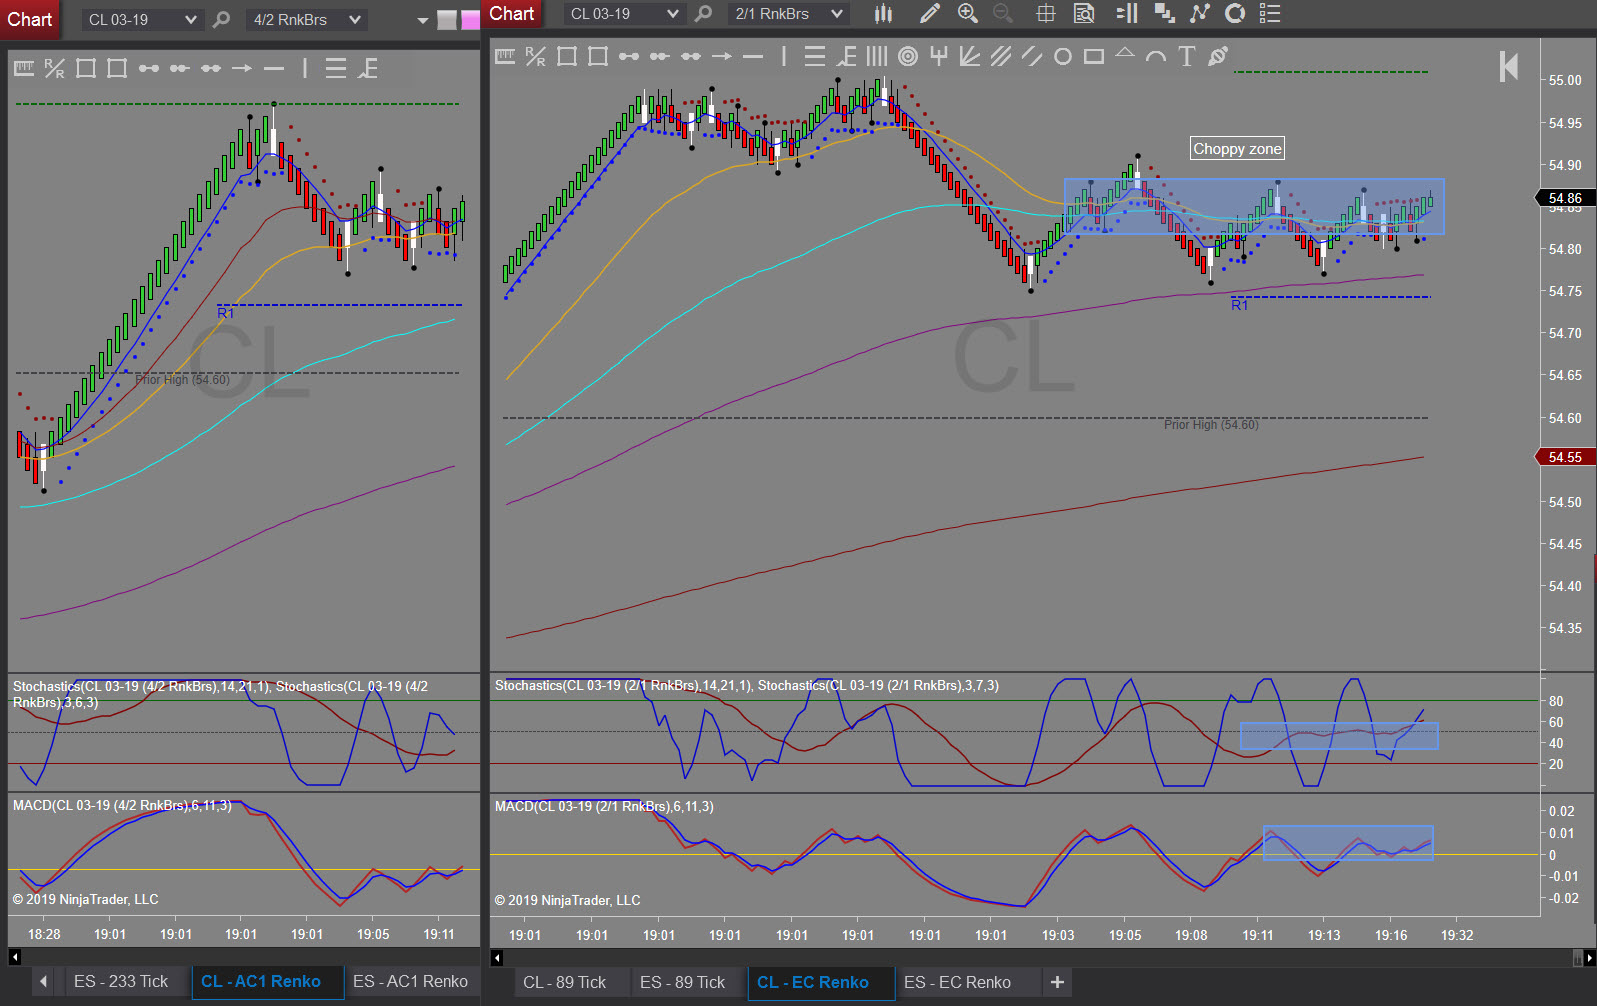Screen dimensions: 1597x1006
Task: Search instruments in the left chart
Action: 222,19
